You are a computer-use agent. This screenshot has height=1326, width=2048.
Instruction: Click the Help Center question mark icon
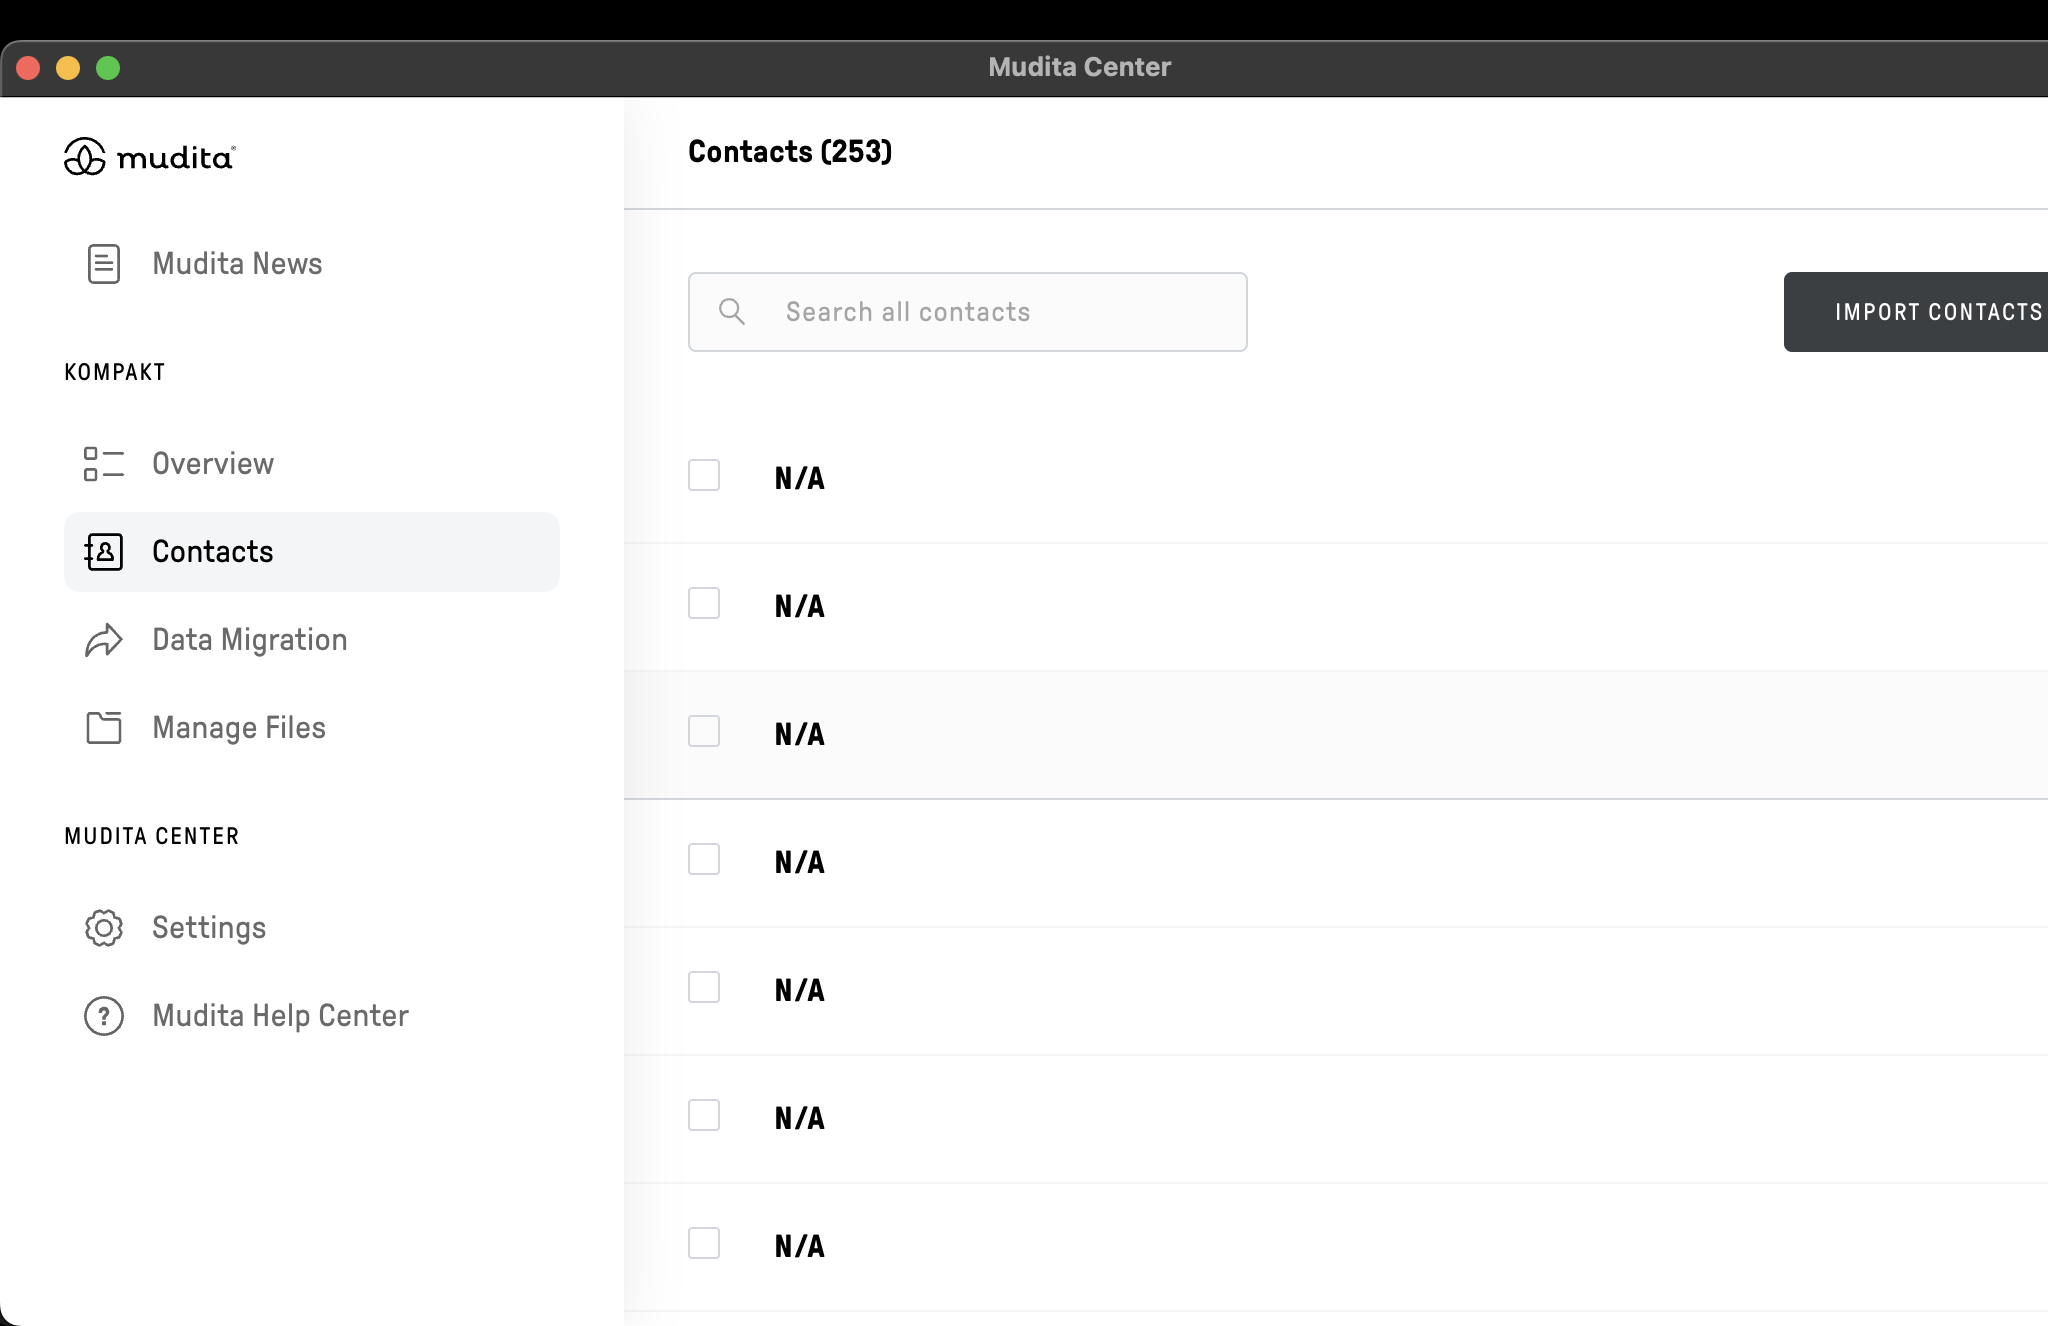104,1016
